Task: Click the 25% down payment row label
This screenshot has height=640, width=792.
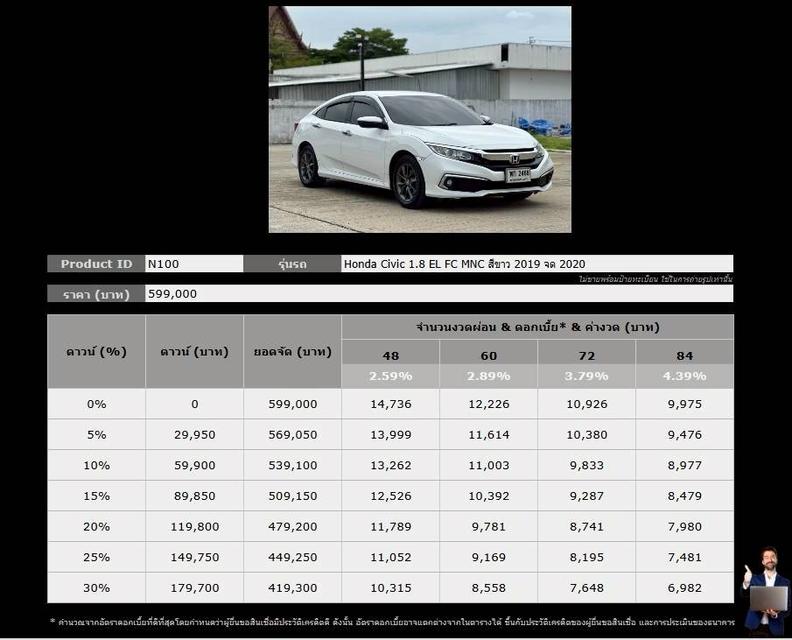Action: (x=96, y=557)
